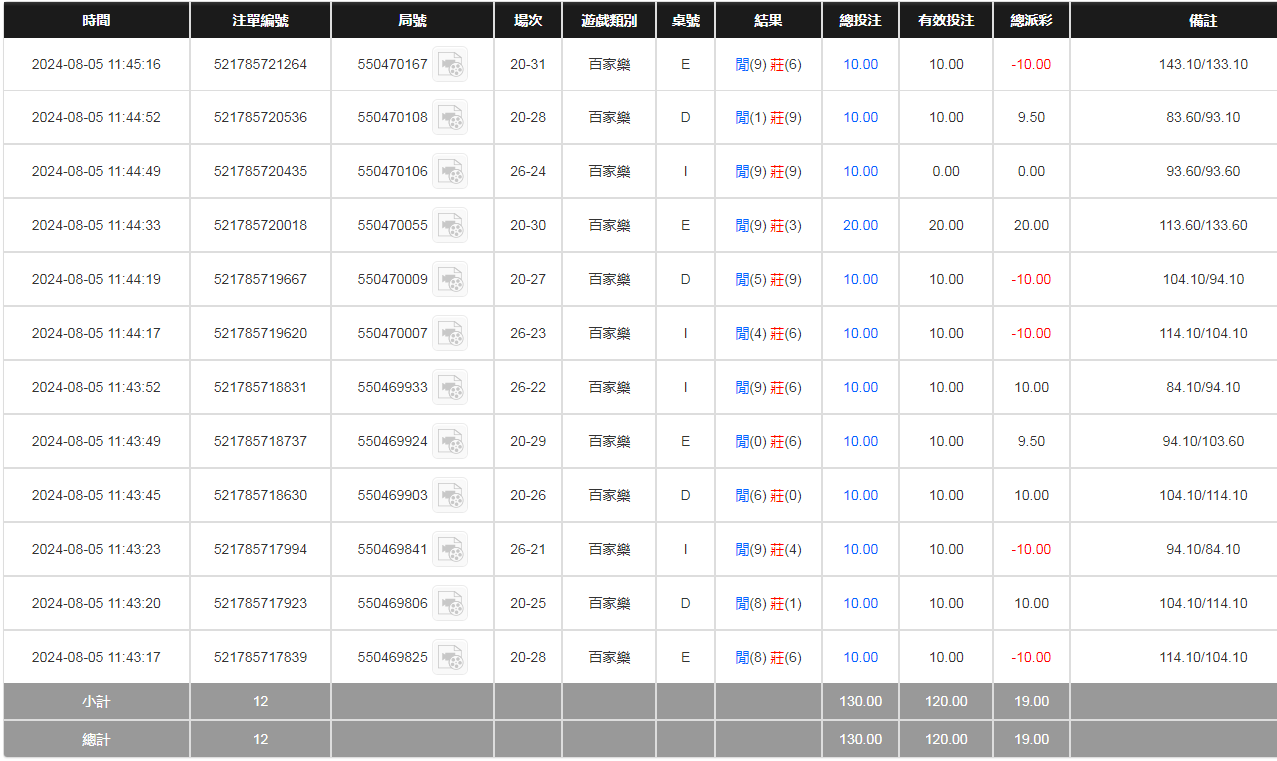View replay video of round 550470009
Screen dimensions: 1277x761
pyautogui.click(x=450, y=280)
